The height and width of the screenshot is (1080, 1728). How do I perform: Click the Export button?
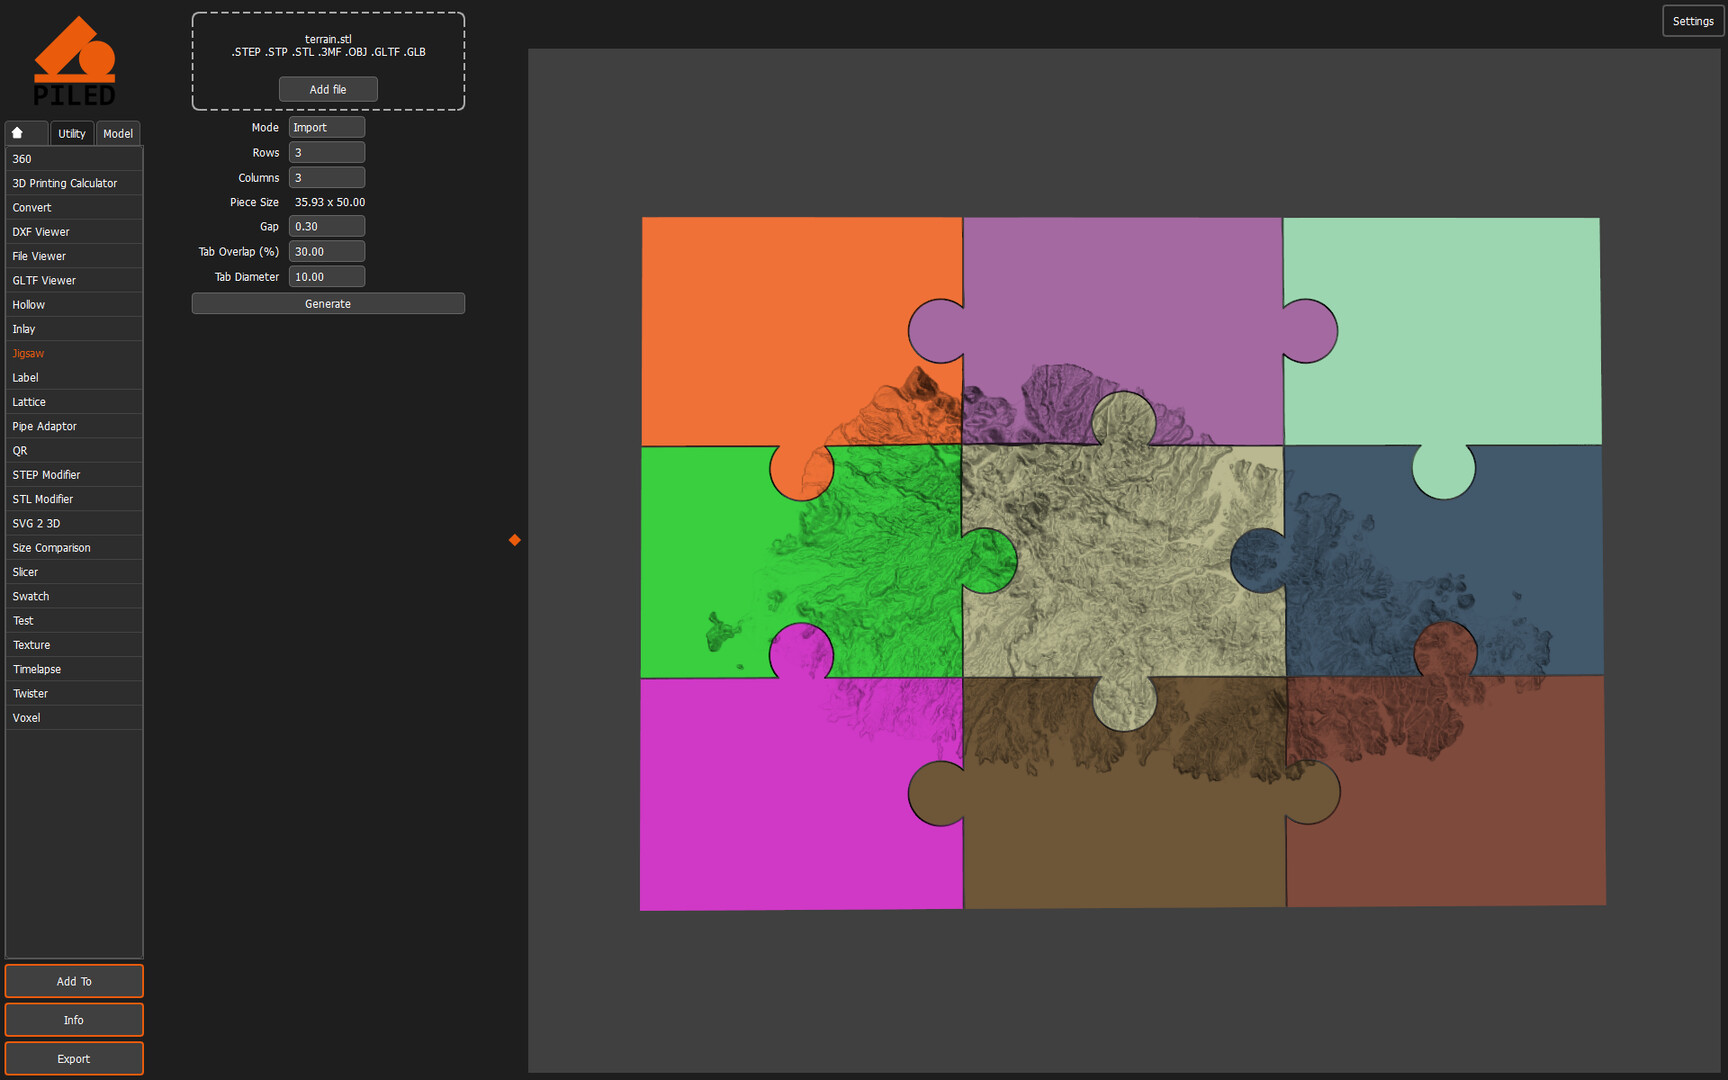click(74, 1058)
